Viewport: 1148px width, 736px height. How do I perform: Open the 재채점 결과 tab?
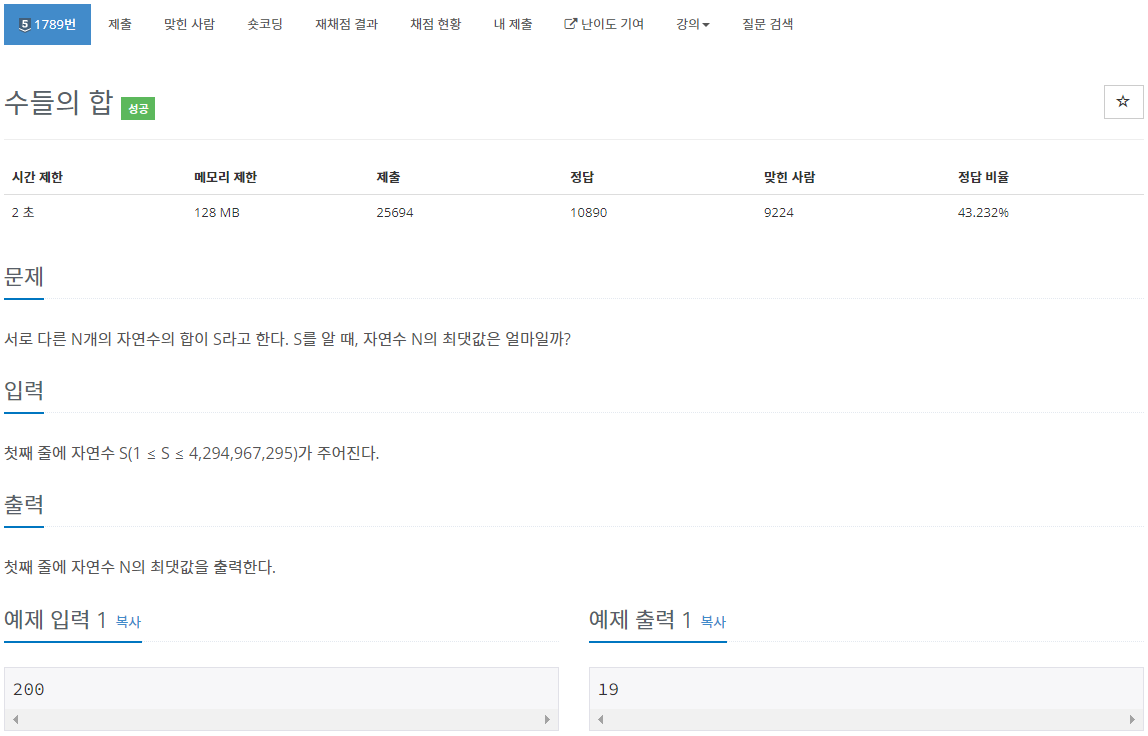tap(346, 24)
